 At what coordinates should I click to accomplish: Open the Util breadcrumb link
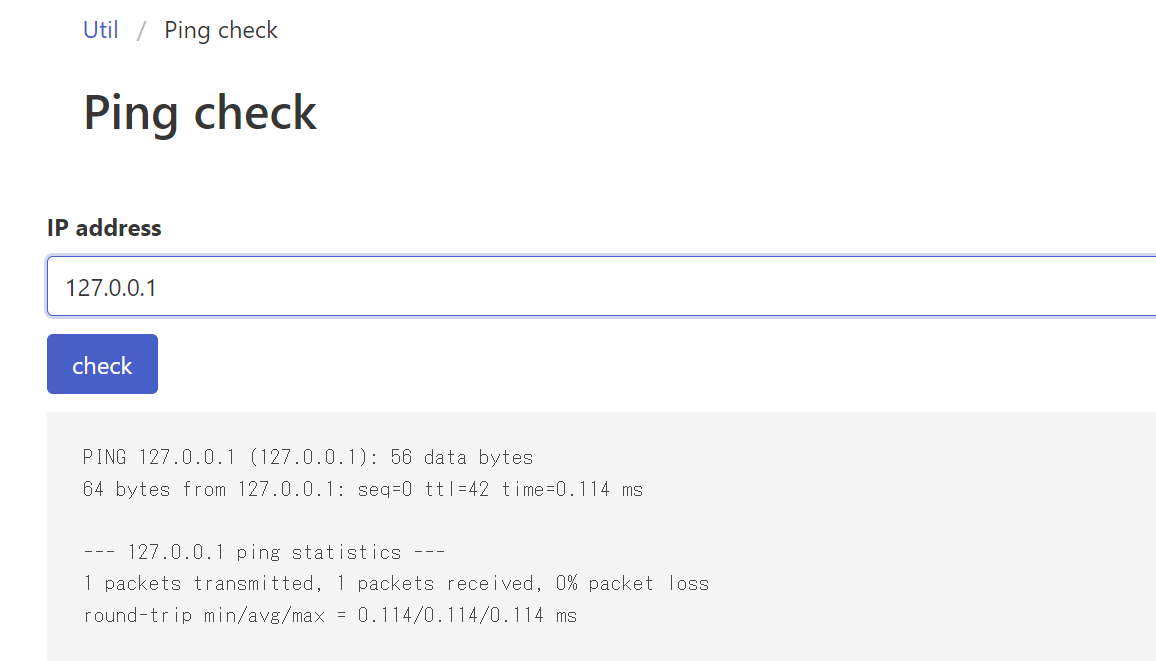coord(100,30)
